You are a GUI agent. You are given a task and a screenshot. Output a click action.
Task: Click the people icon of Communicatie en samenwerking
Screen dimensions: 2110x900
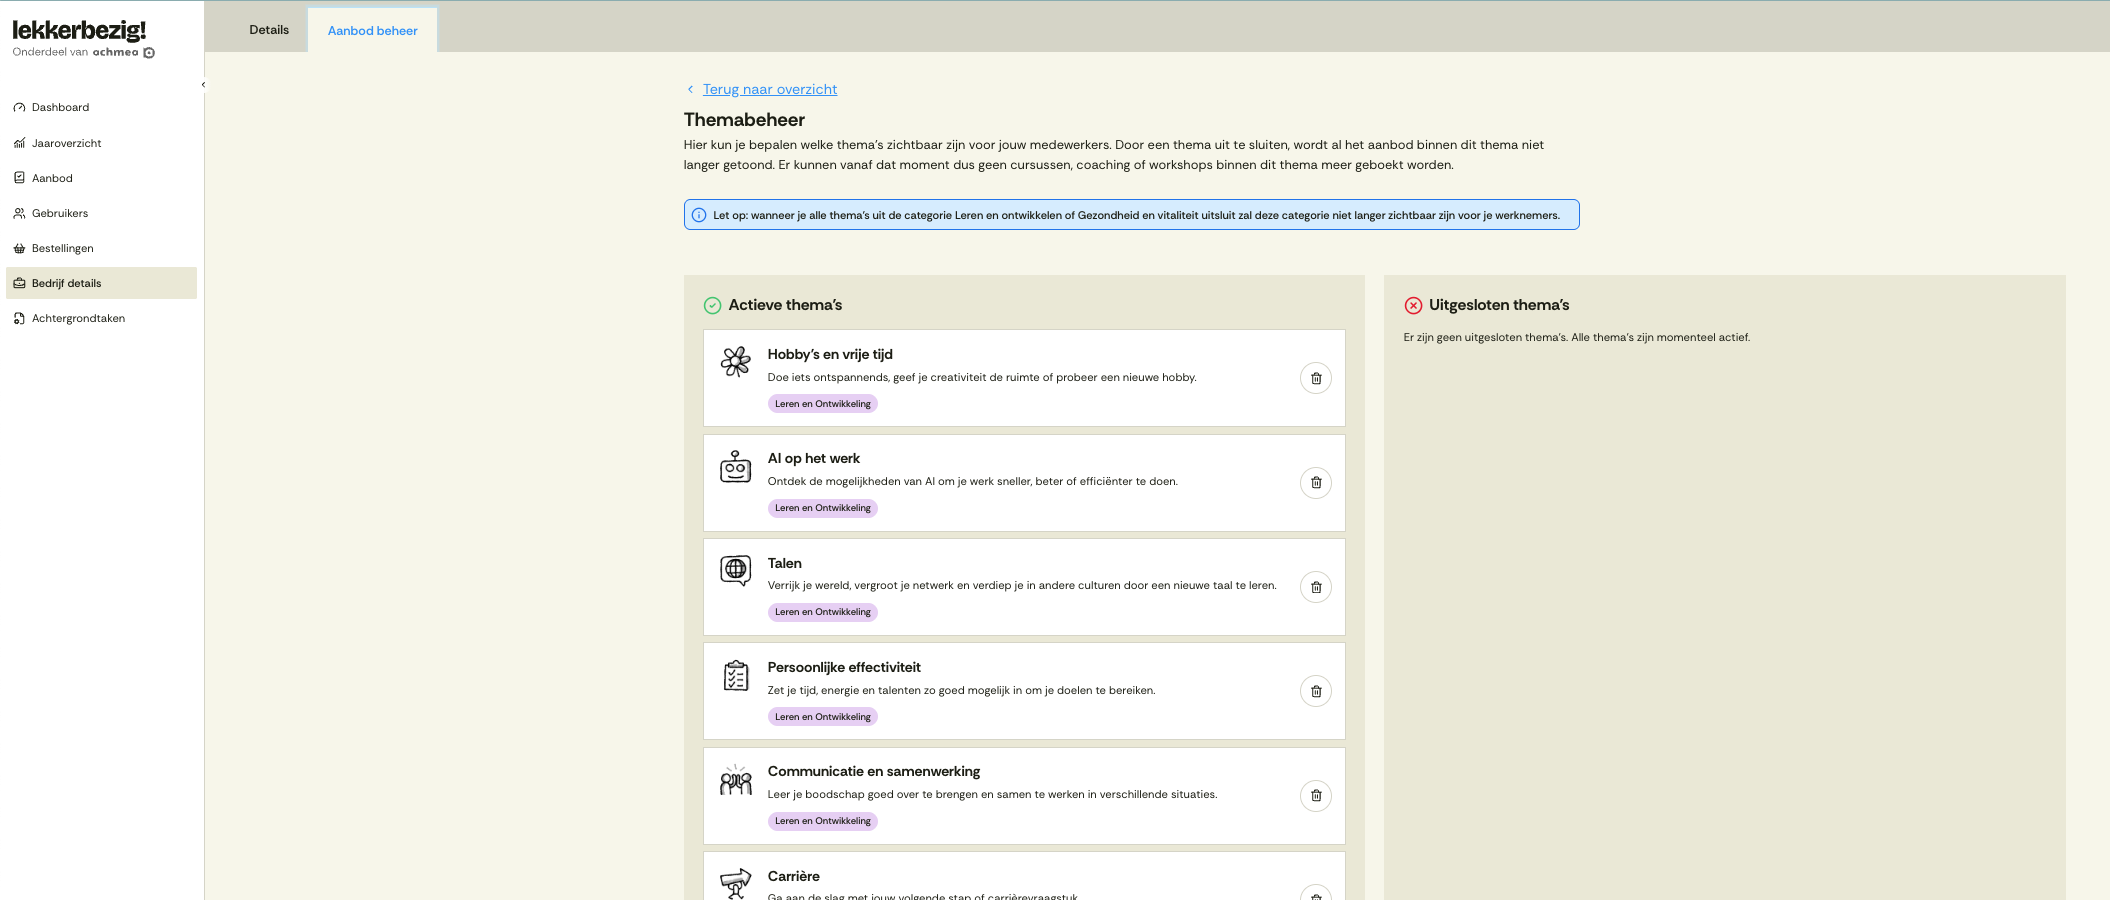[x=736, y=779]
